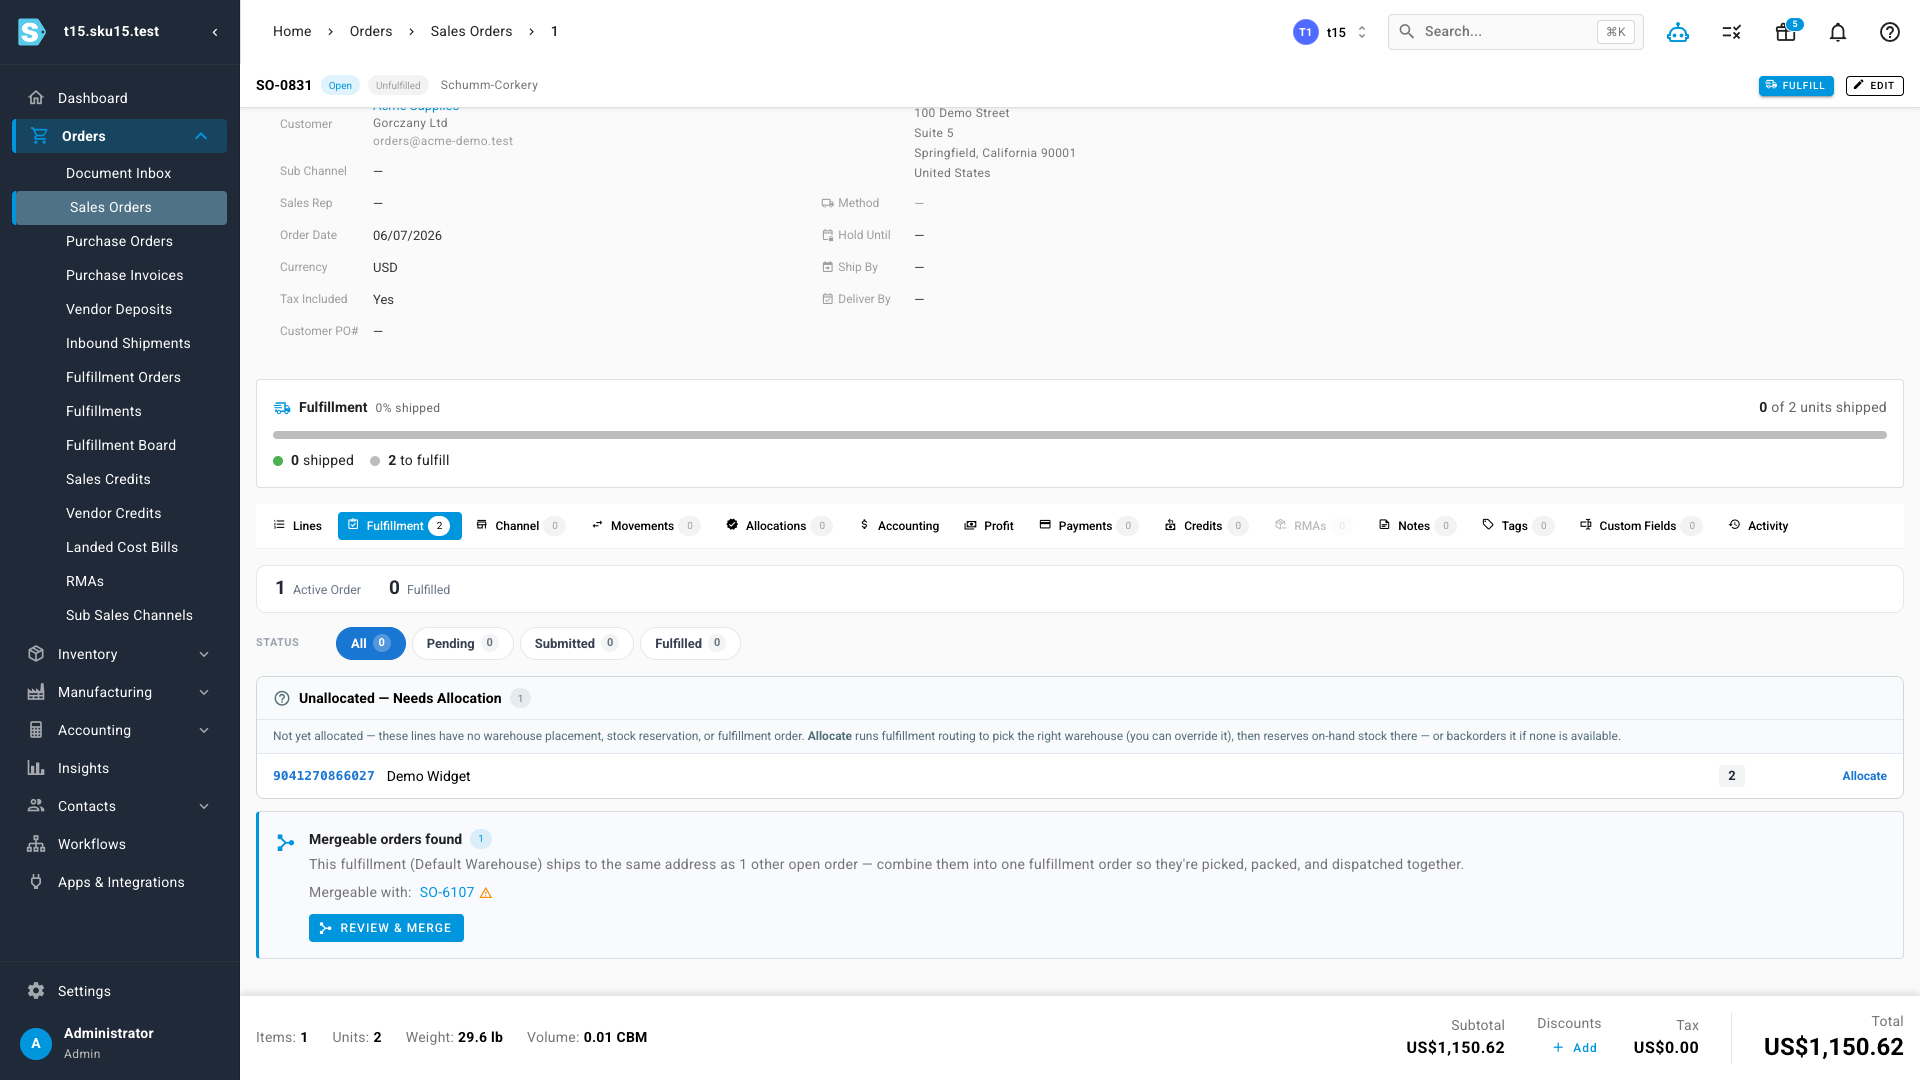1920x1080 pixels.
Task: Click the EDIT button
Action: [x=1874, y=86]
